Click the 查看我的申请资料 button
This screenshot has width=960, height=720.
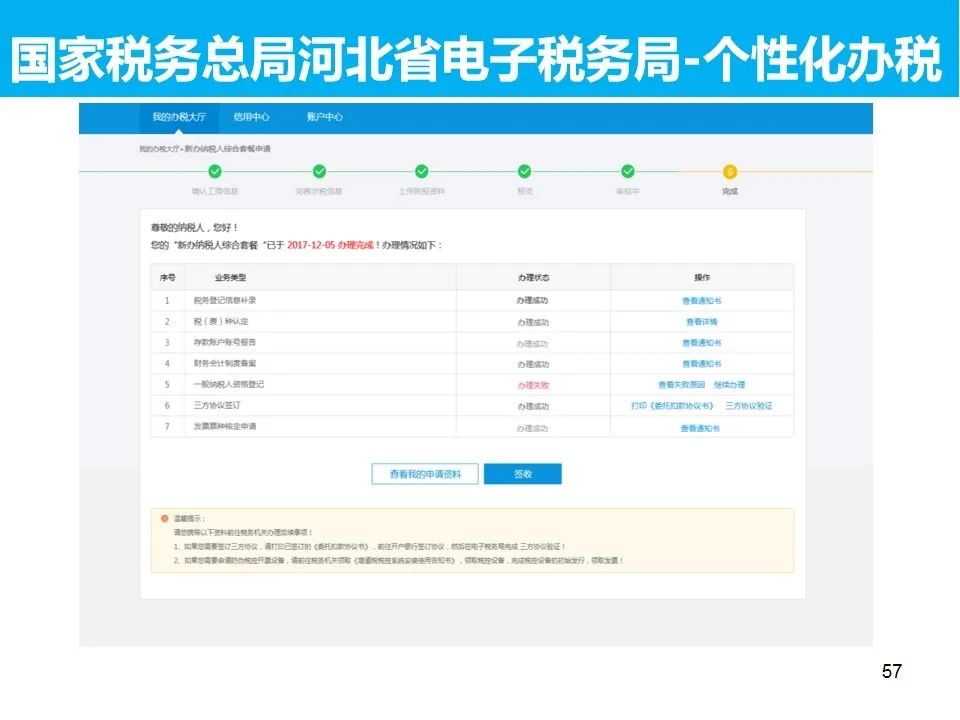pyautogui.click(x=425, y=474)
